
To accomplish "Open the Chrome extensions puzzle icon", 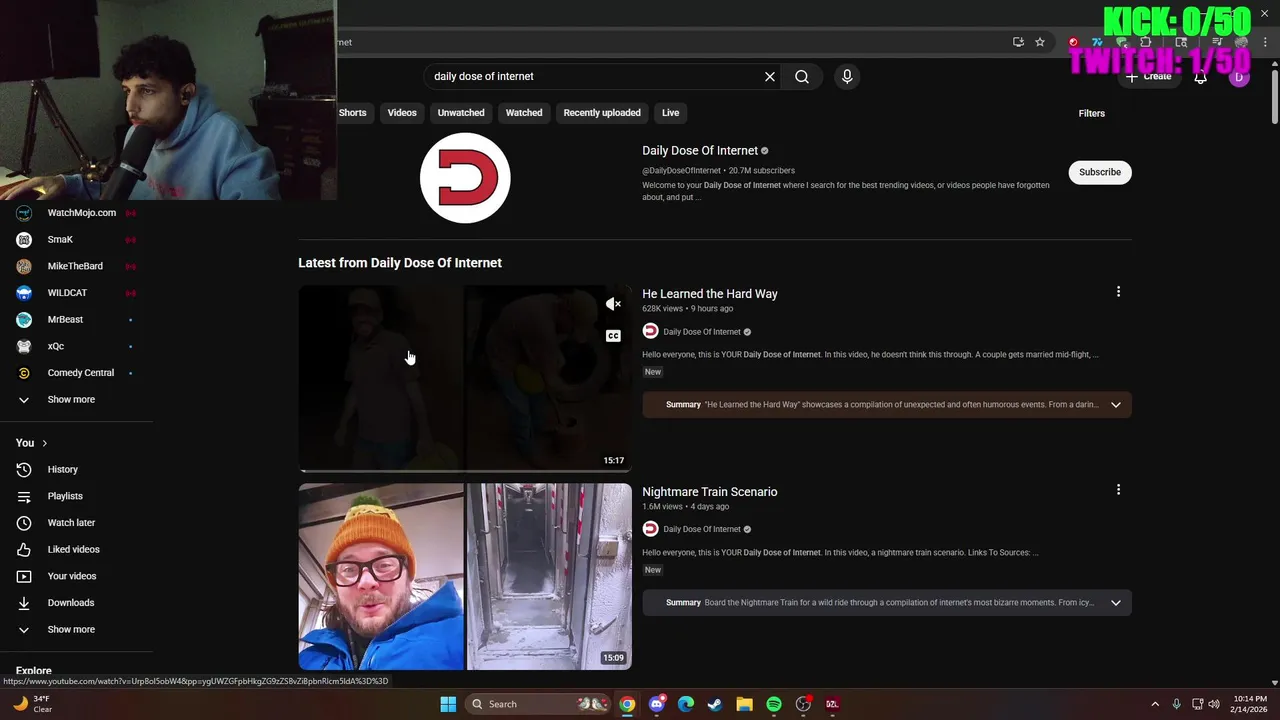I will click(x=1146, y=42).
